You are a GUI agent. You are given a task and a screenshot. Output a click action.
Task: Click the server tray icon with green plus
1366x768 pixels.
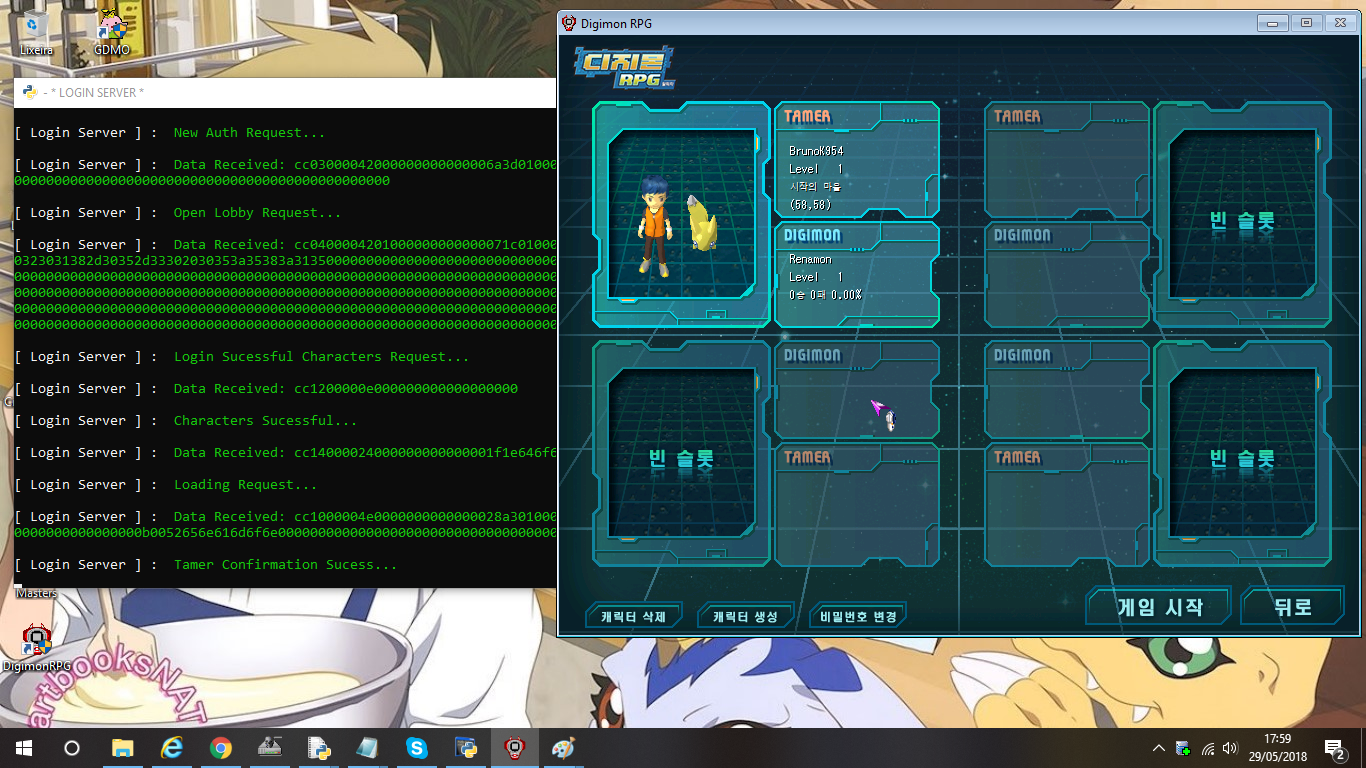[1183, 748]
